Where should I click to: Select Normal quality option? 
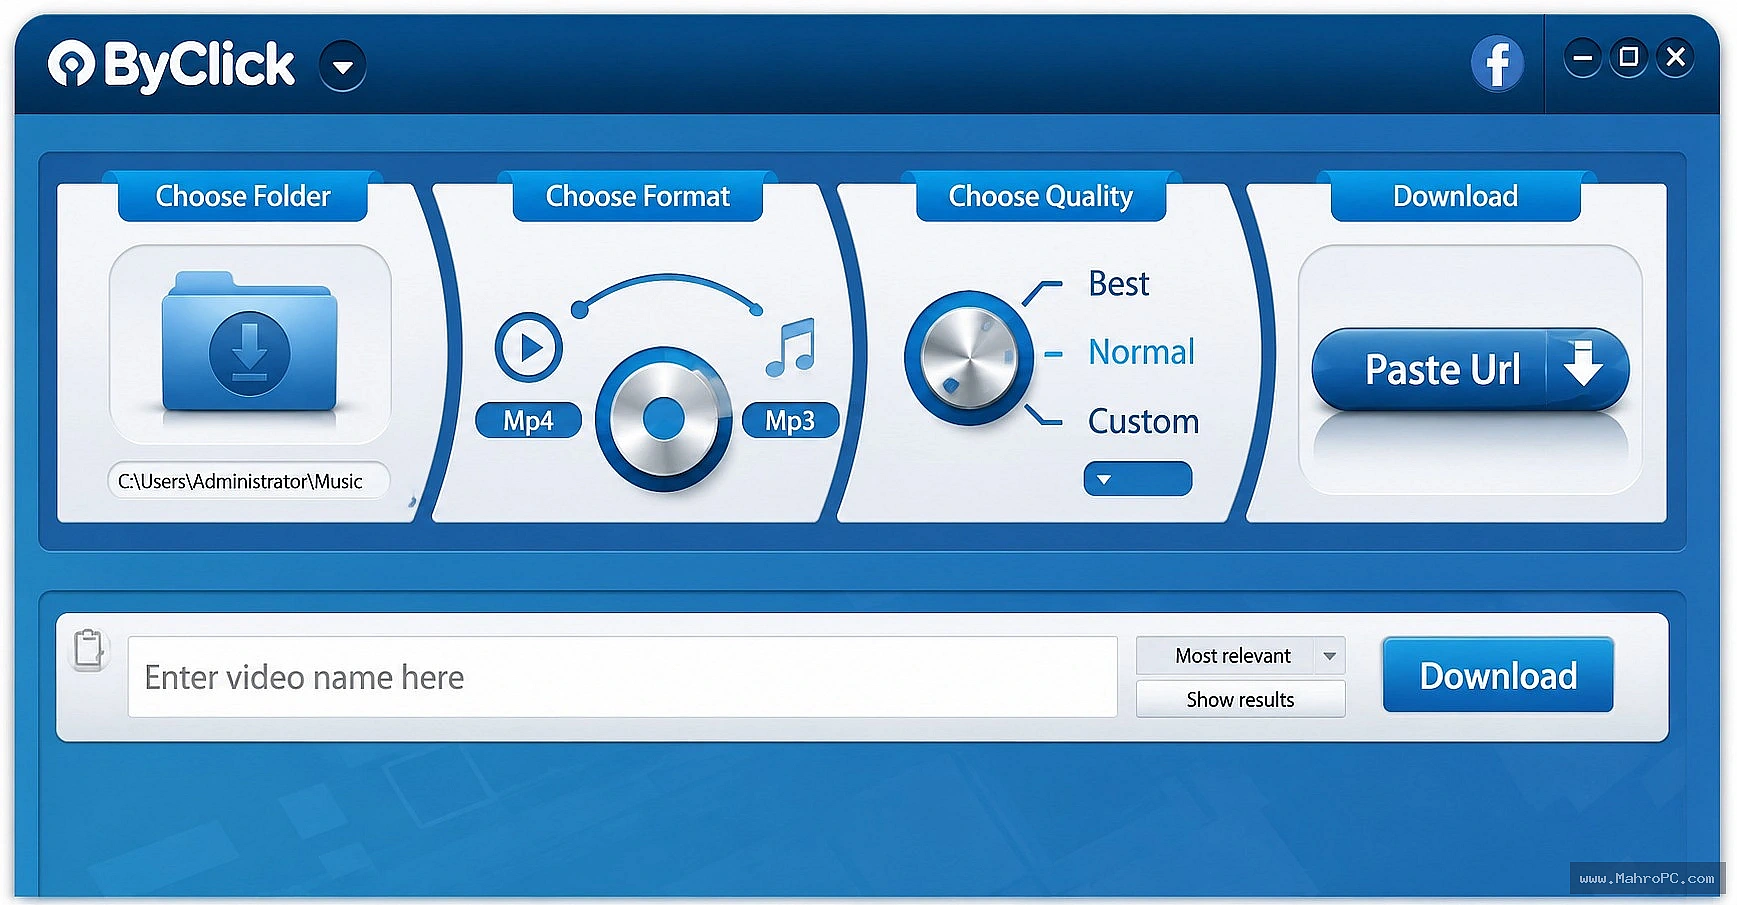[1141, 352]
